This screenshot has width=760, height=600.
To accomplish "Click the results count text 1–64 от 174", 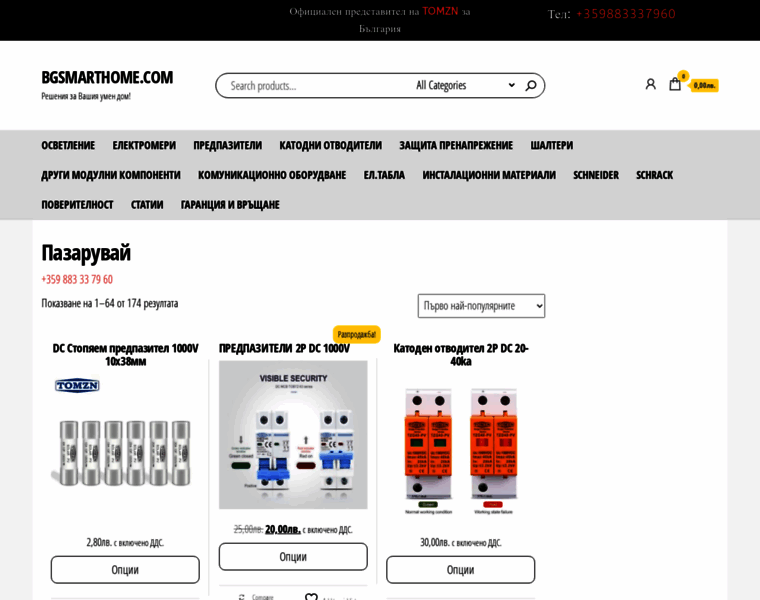I will tap(110, 303).
